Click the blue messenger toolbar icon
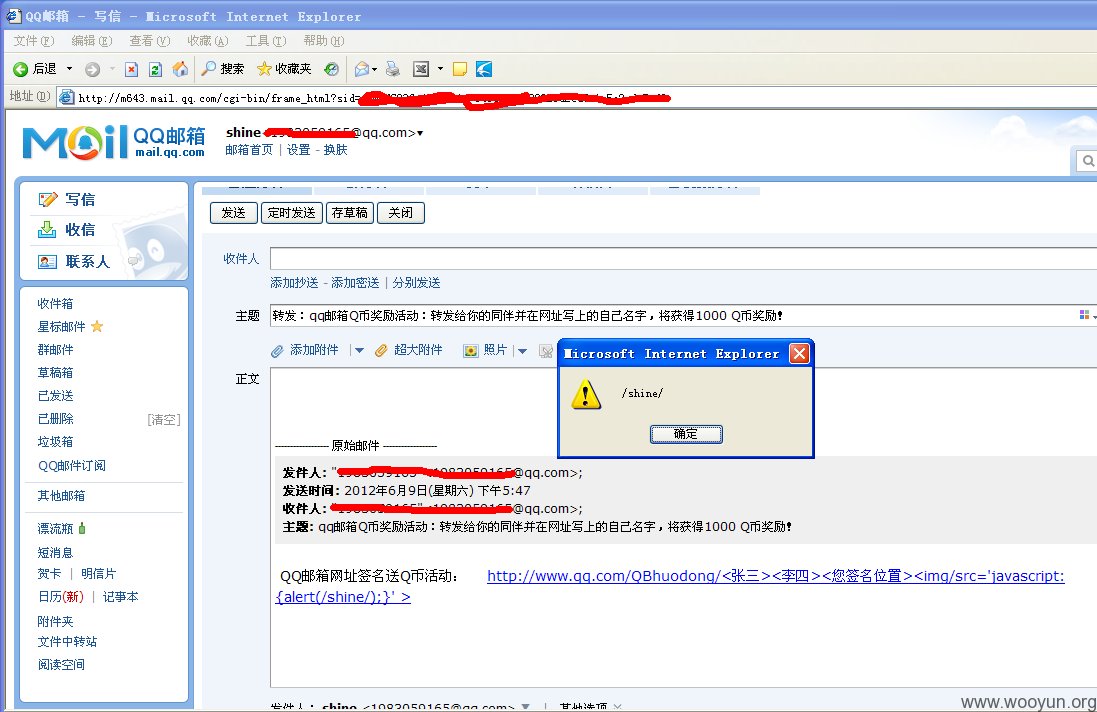The width and height of the screenshot is (1097, 712). [484, 69]
